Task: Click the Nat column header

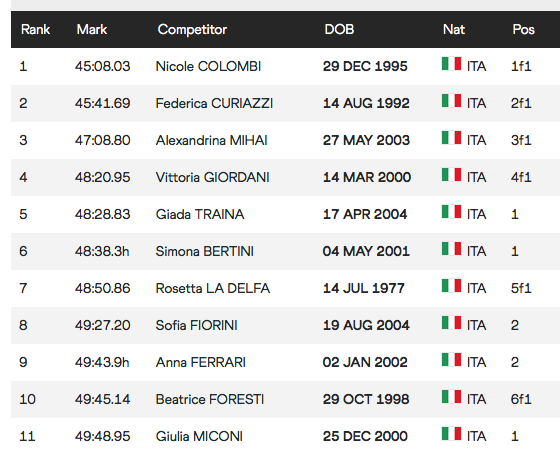Action: (454, 29)
